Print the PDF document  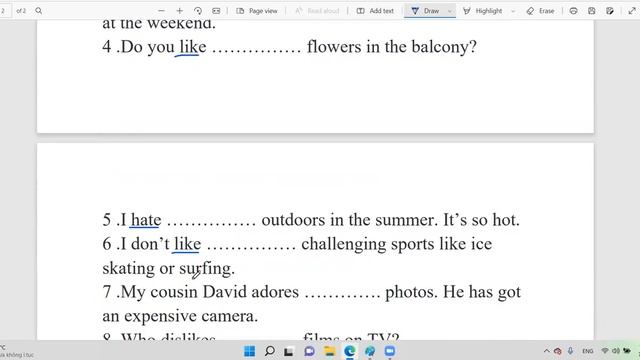[x=573, y=11]
